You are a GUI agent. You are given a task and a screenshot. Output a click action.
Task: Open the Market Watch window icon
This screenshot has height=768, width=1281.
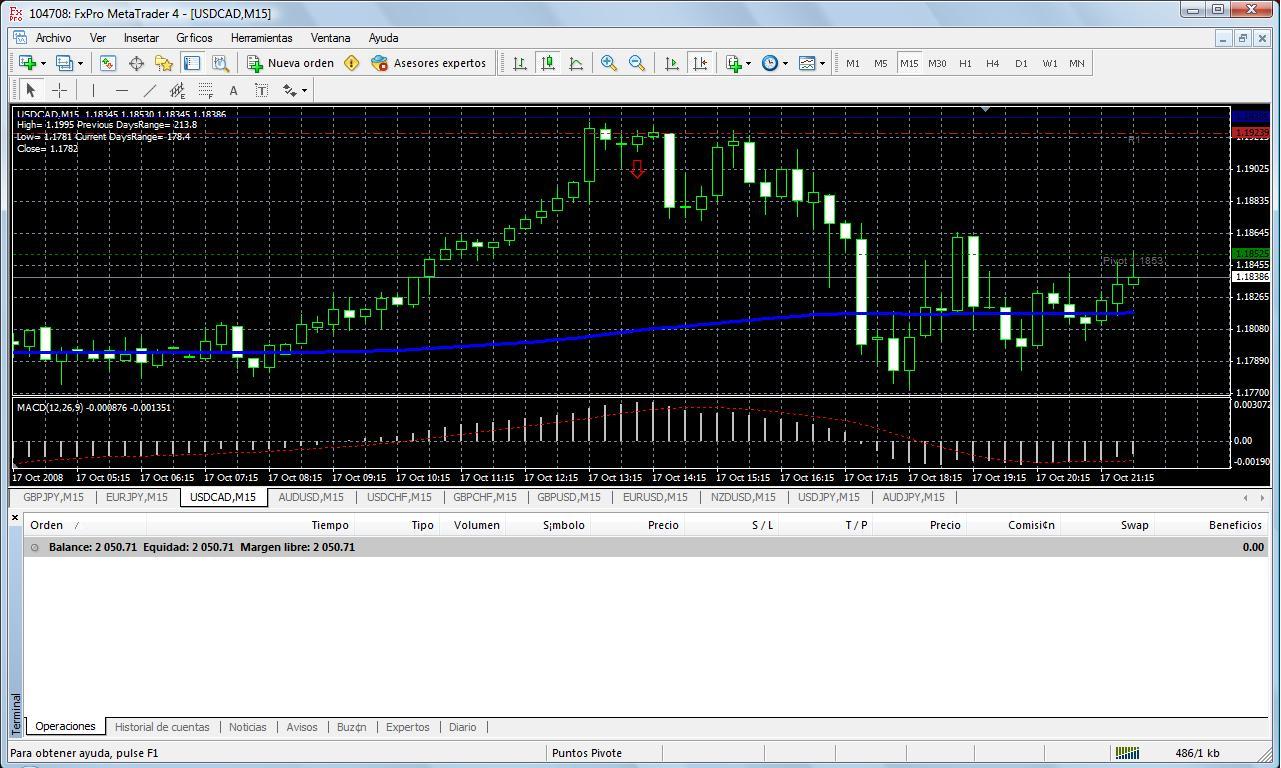pos(108,63)
